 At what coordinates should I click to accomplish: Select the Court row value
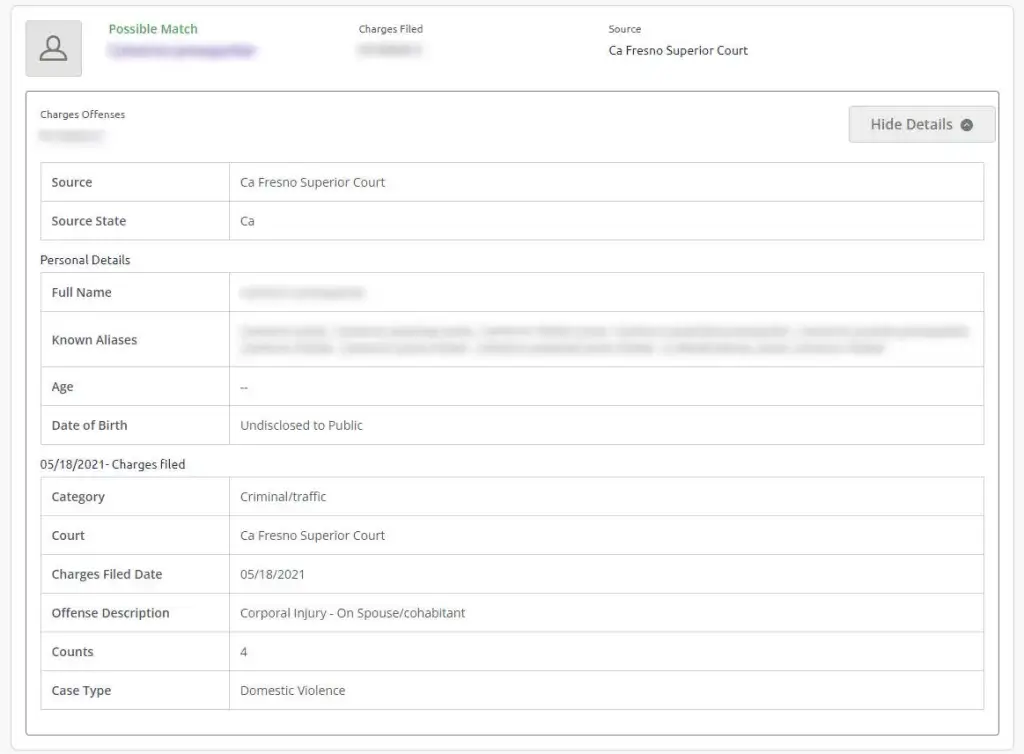312,536
